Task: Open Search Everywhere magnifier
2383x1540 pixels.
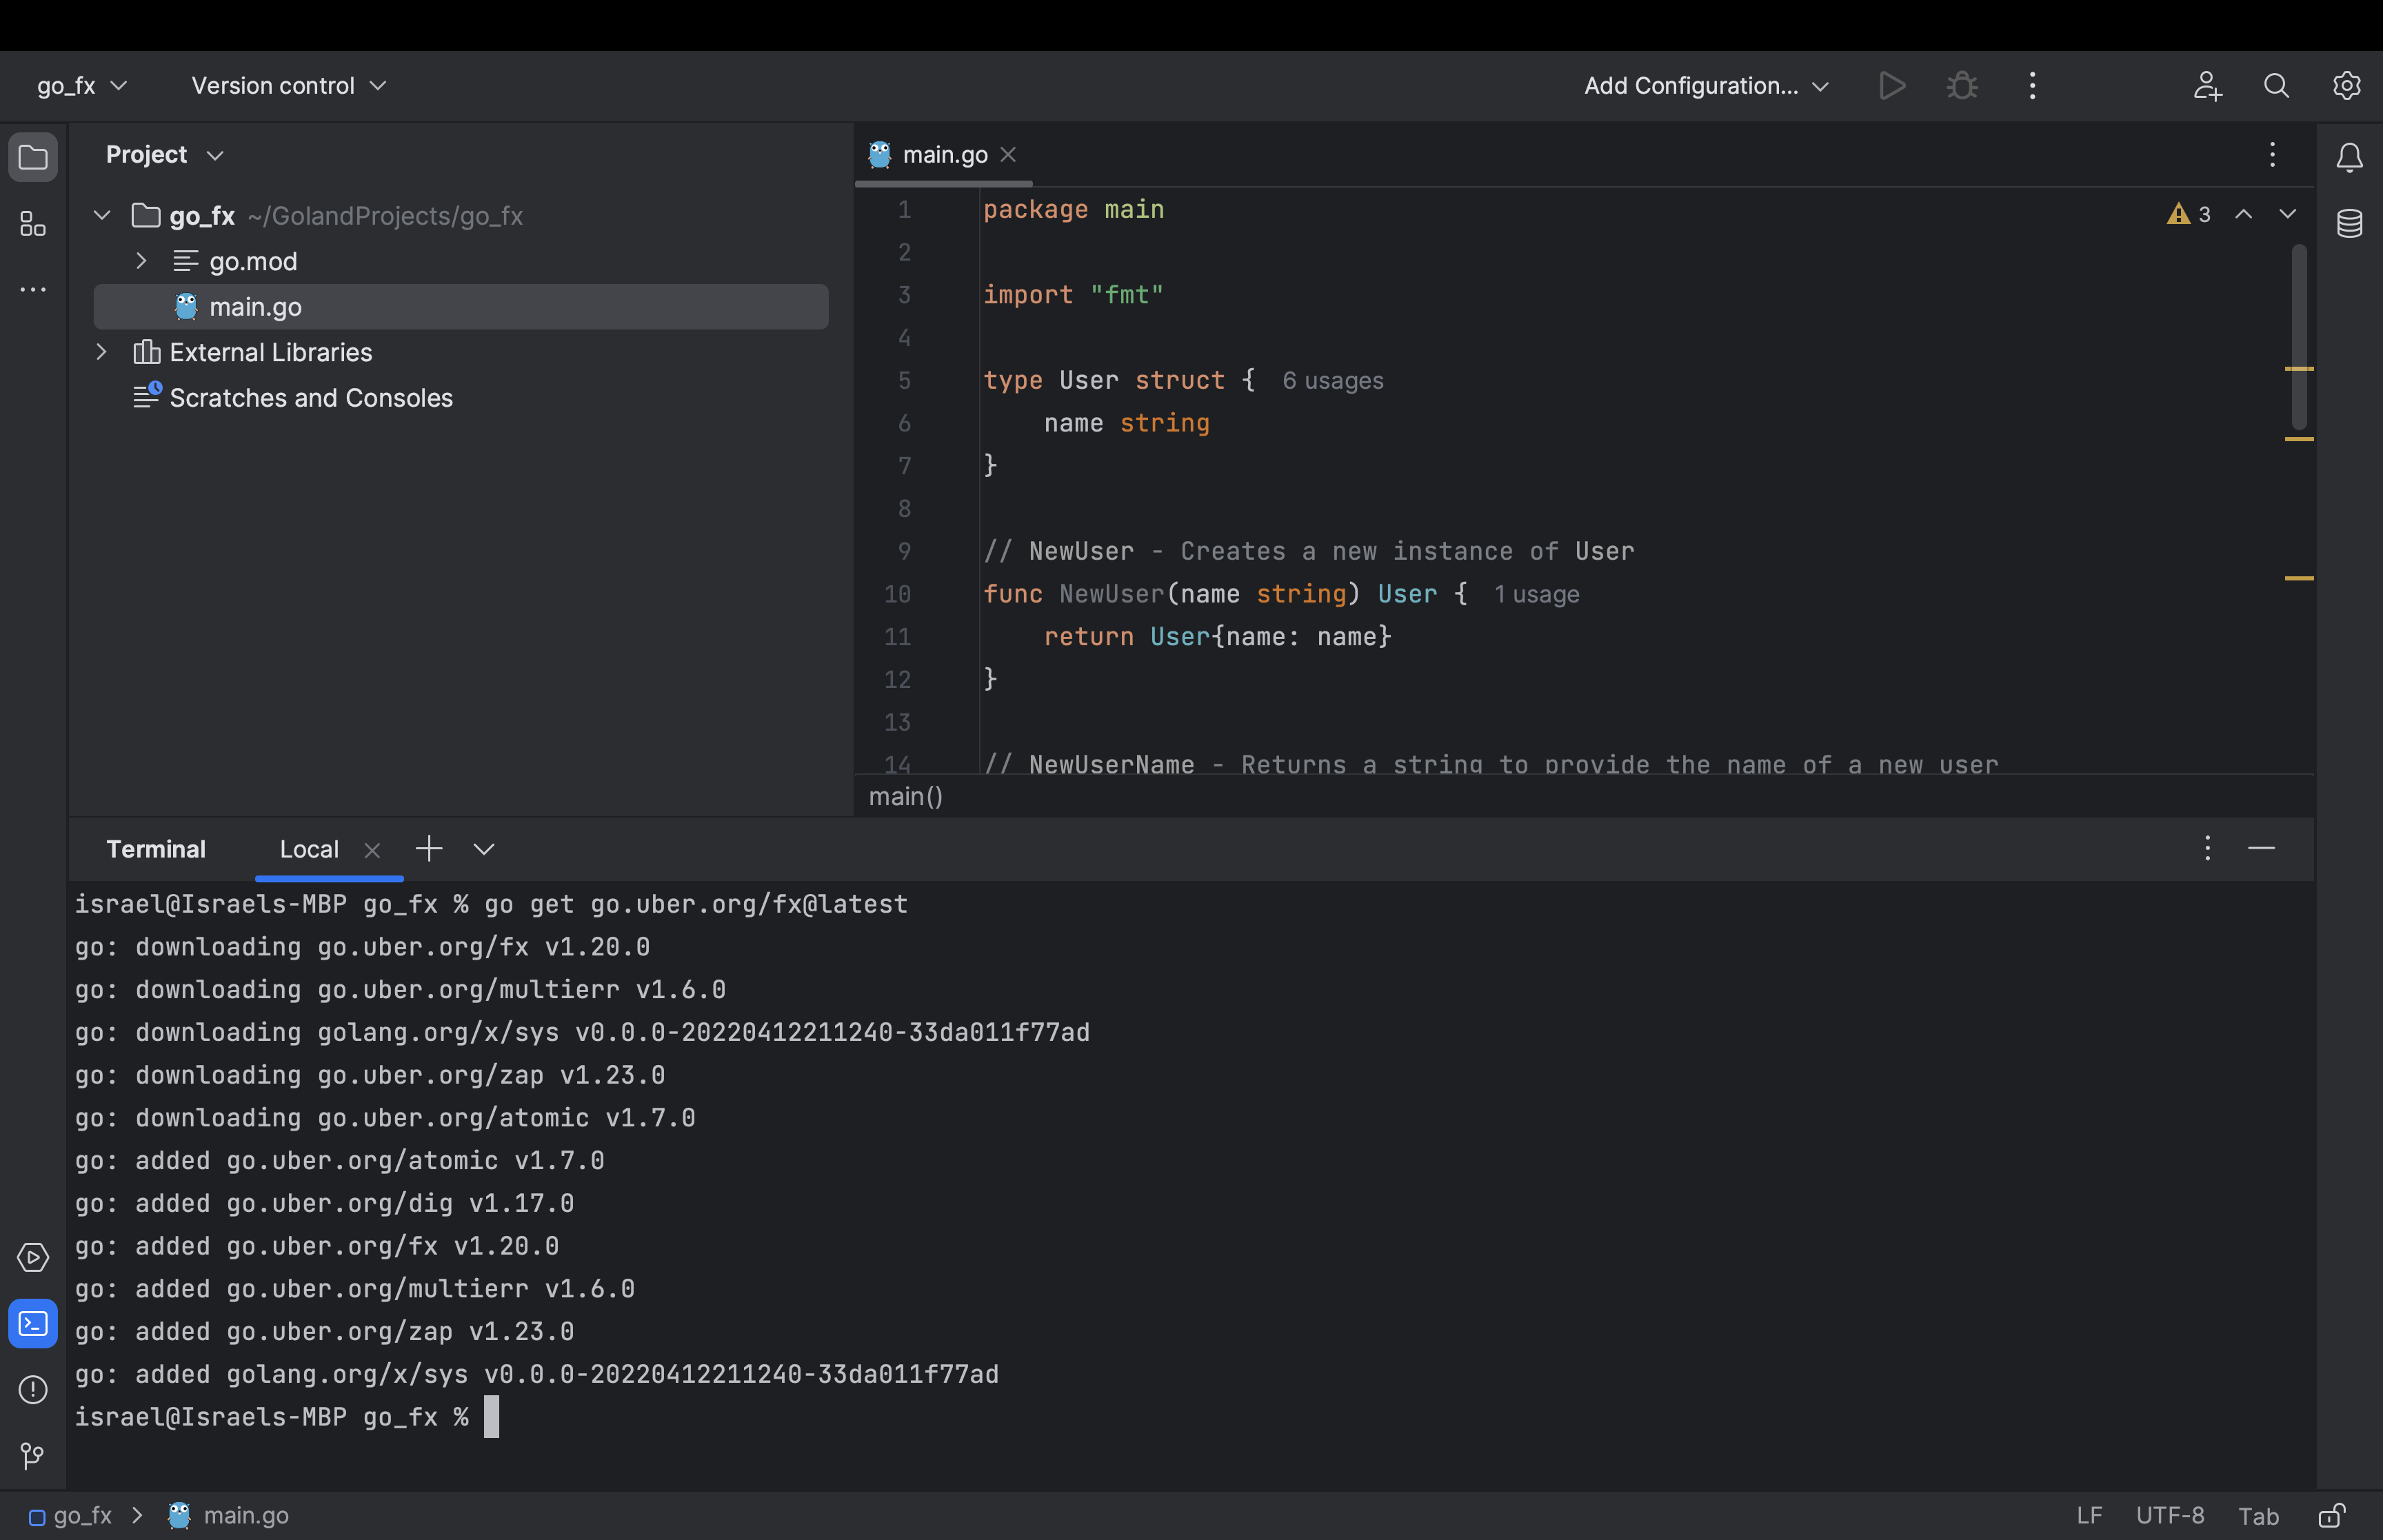Action: tap(2276, 85)
